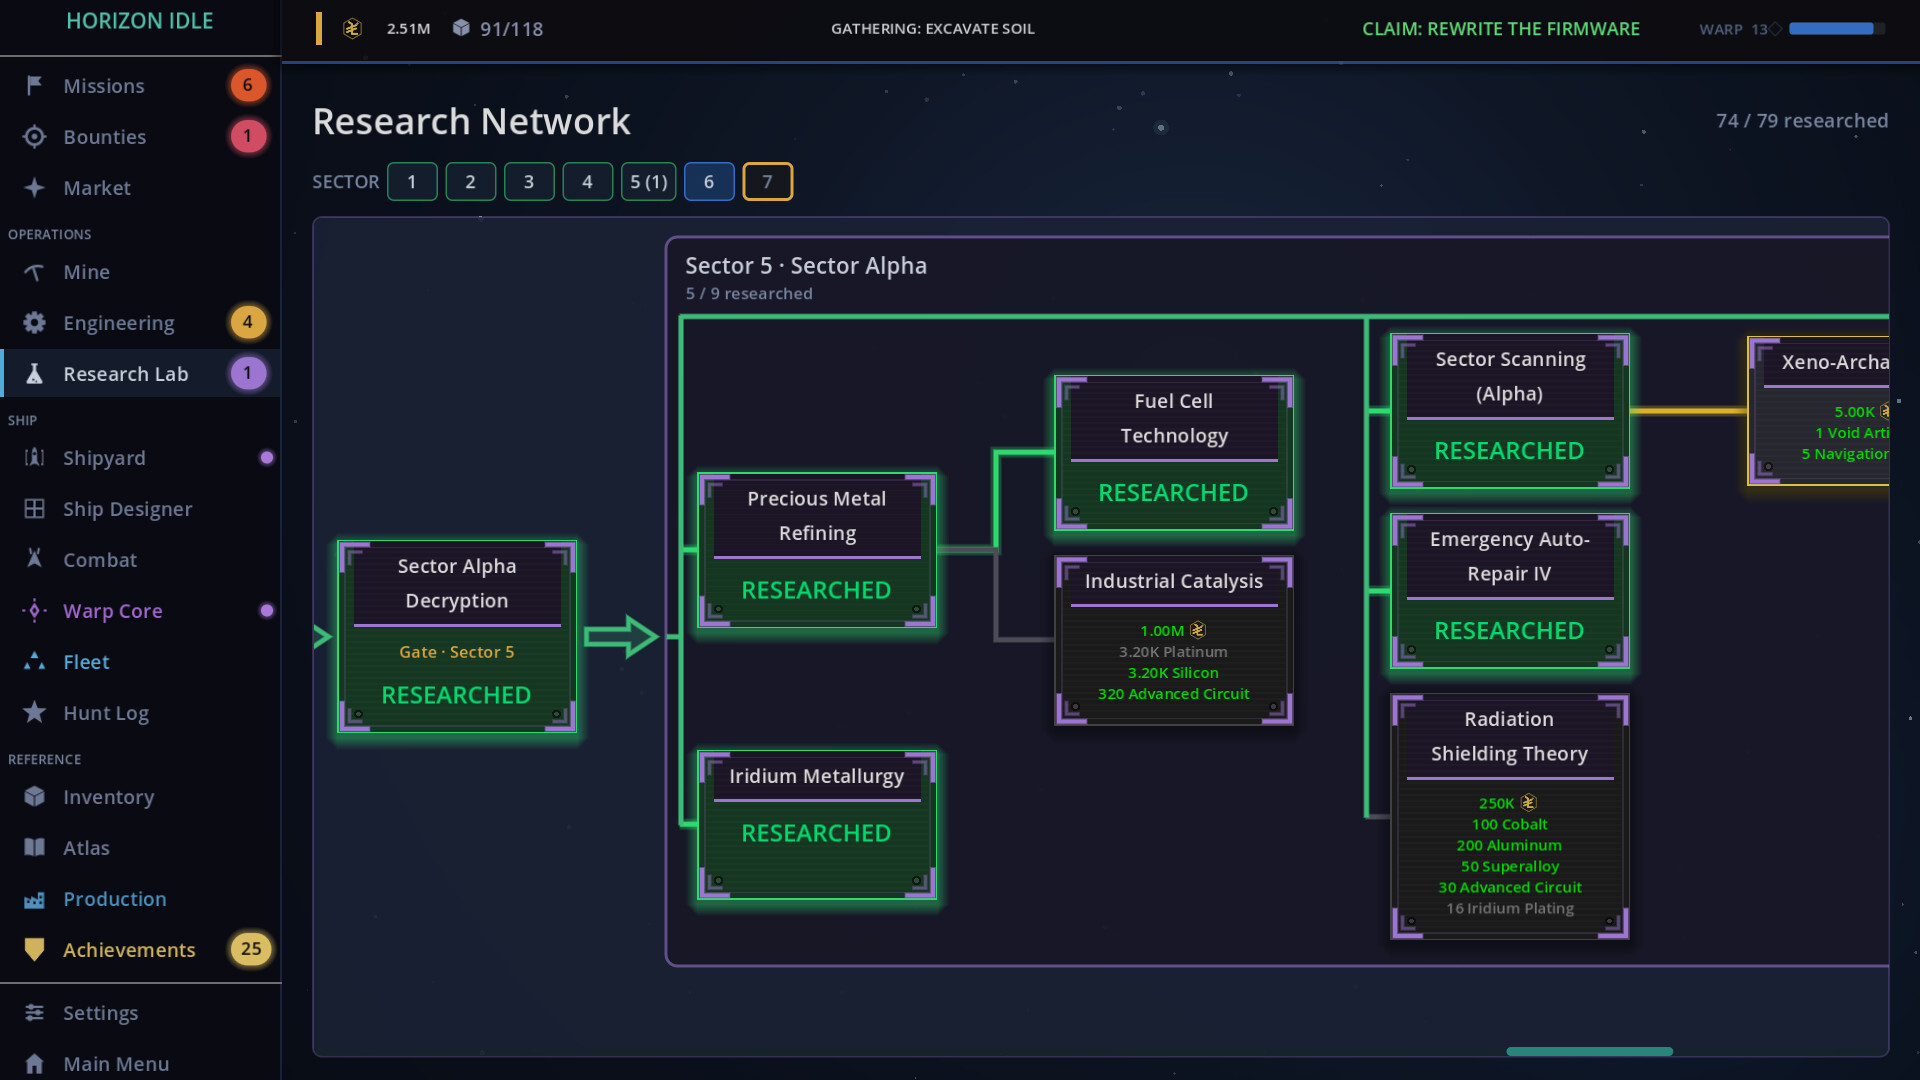Click the Sector Scanning (Alpha) node

1509,410
